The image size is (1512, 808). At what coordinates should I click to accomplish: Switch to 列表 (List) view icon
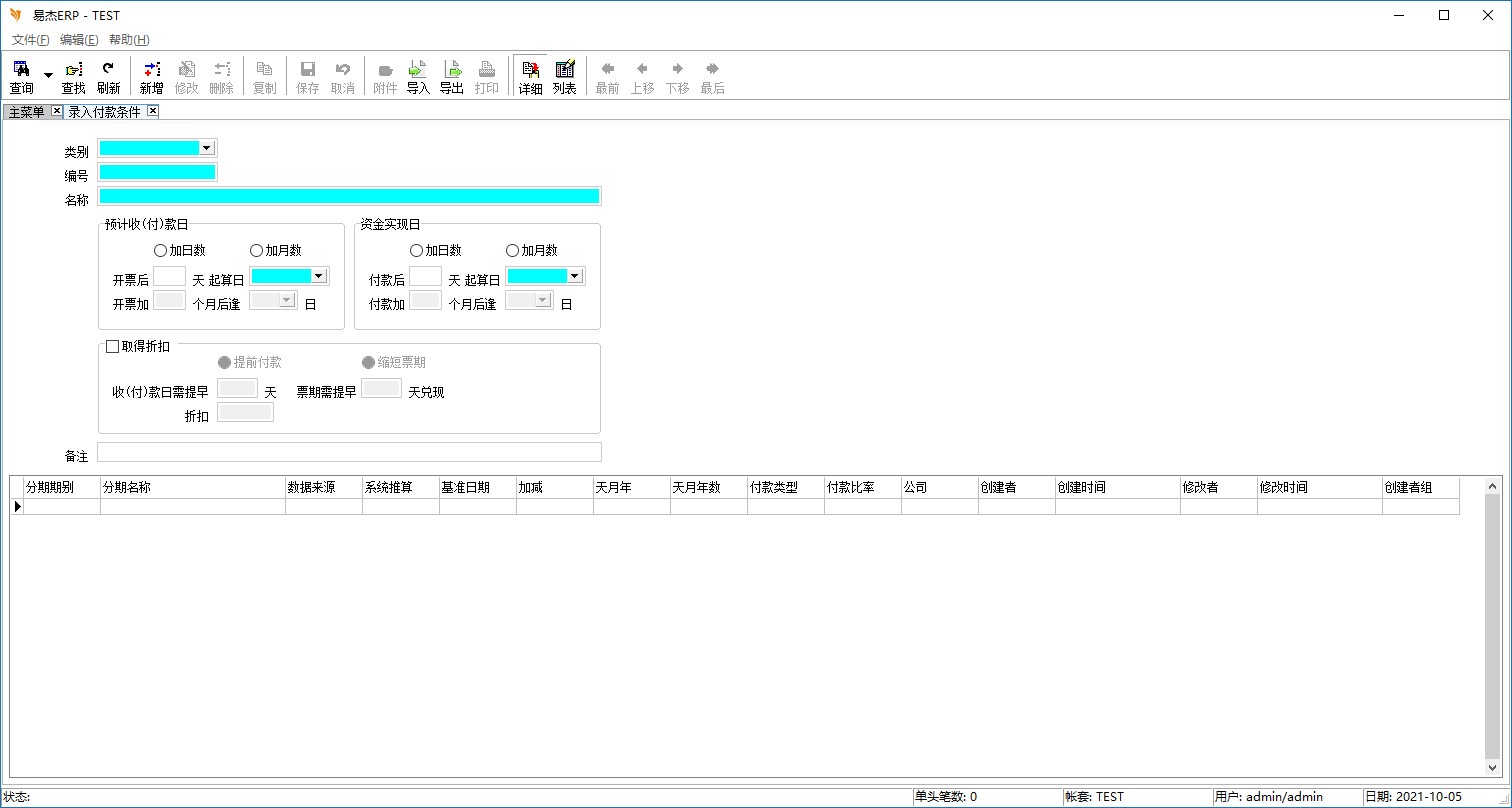565,70
